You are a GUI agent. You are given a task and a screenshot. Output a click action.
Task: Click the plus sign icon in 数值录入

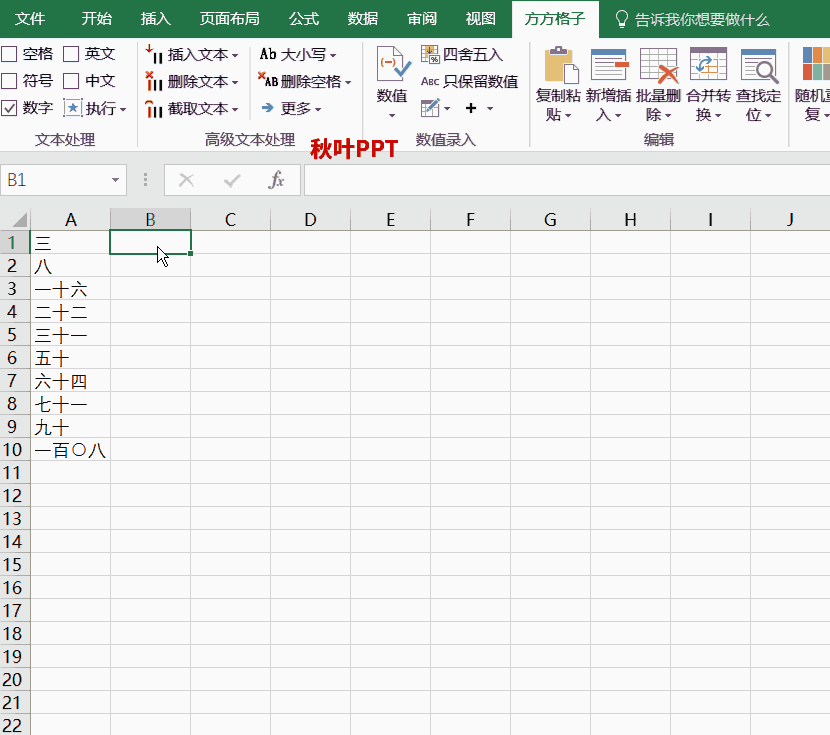point(471,108)
